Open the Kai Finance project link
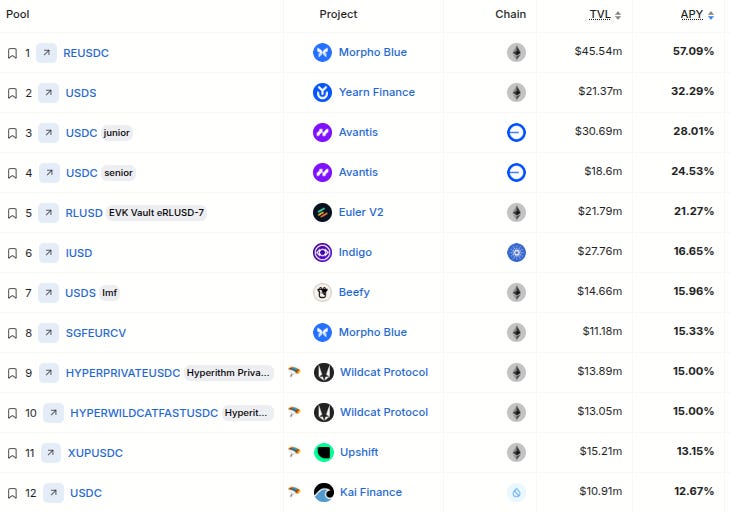The height and width of the screenshot is (512, 730). tap(371, 492)
